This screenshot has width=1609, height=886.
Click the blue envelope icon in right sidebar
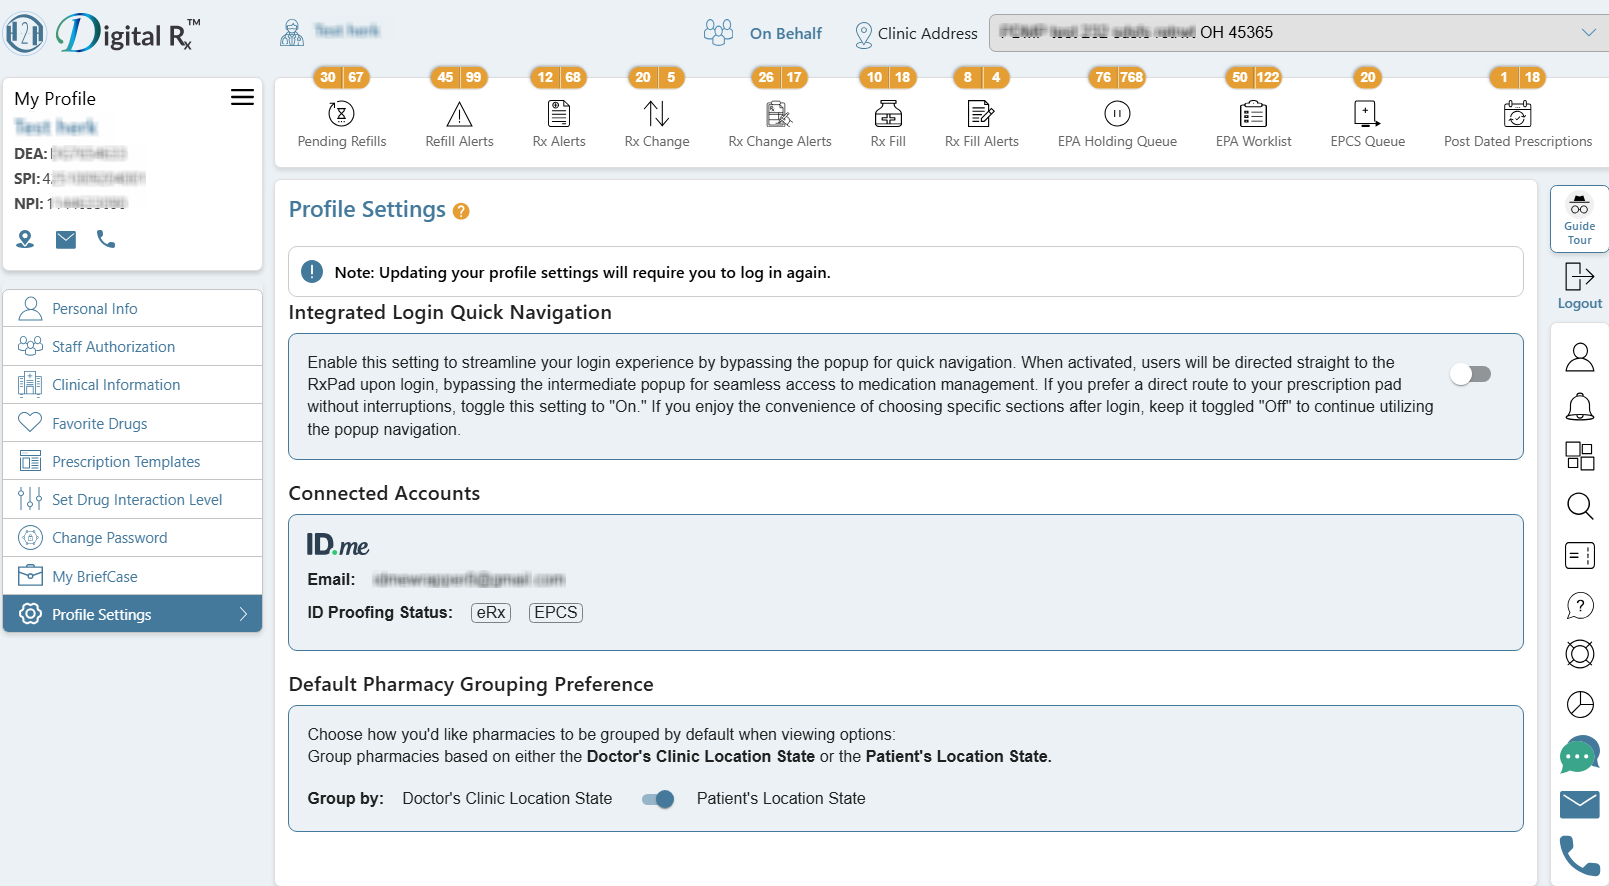click(1580, 804)
